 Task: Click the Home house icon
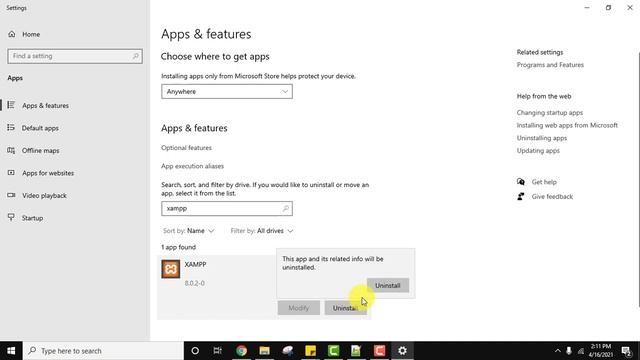click(11, 34)
